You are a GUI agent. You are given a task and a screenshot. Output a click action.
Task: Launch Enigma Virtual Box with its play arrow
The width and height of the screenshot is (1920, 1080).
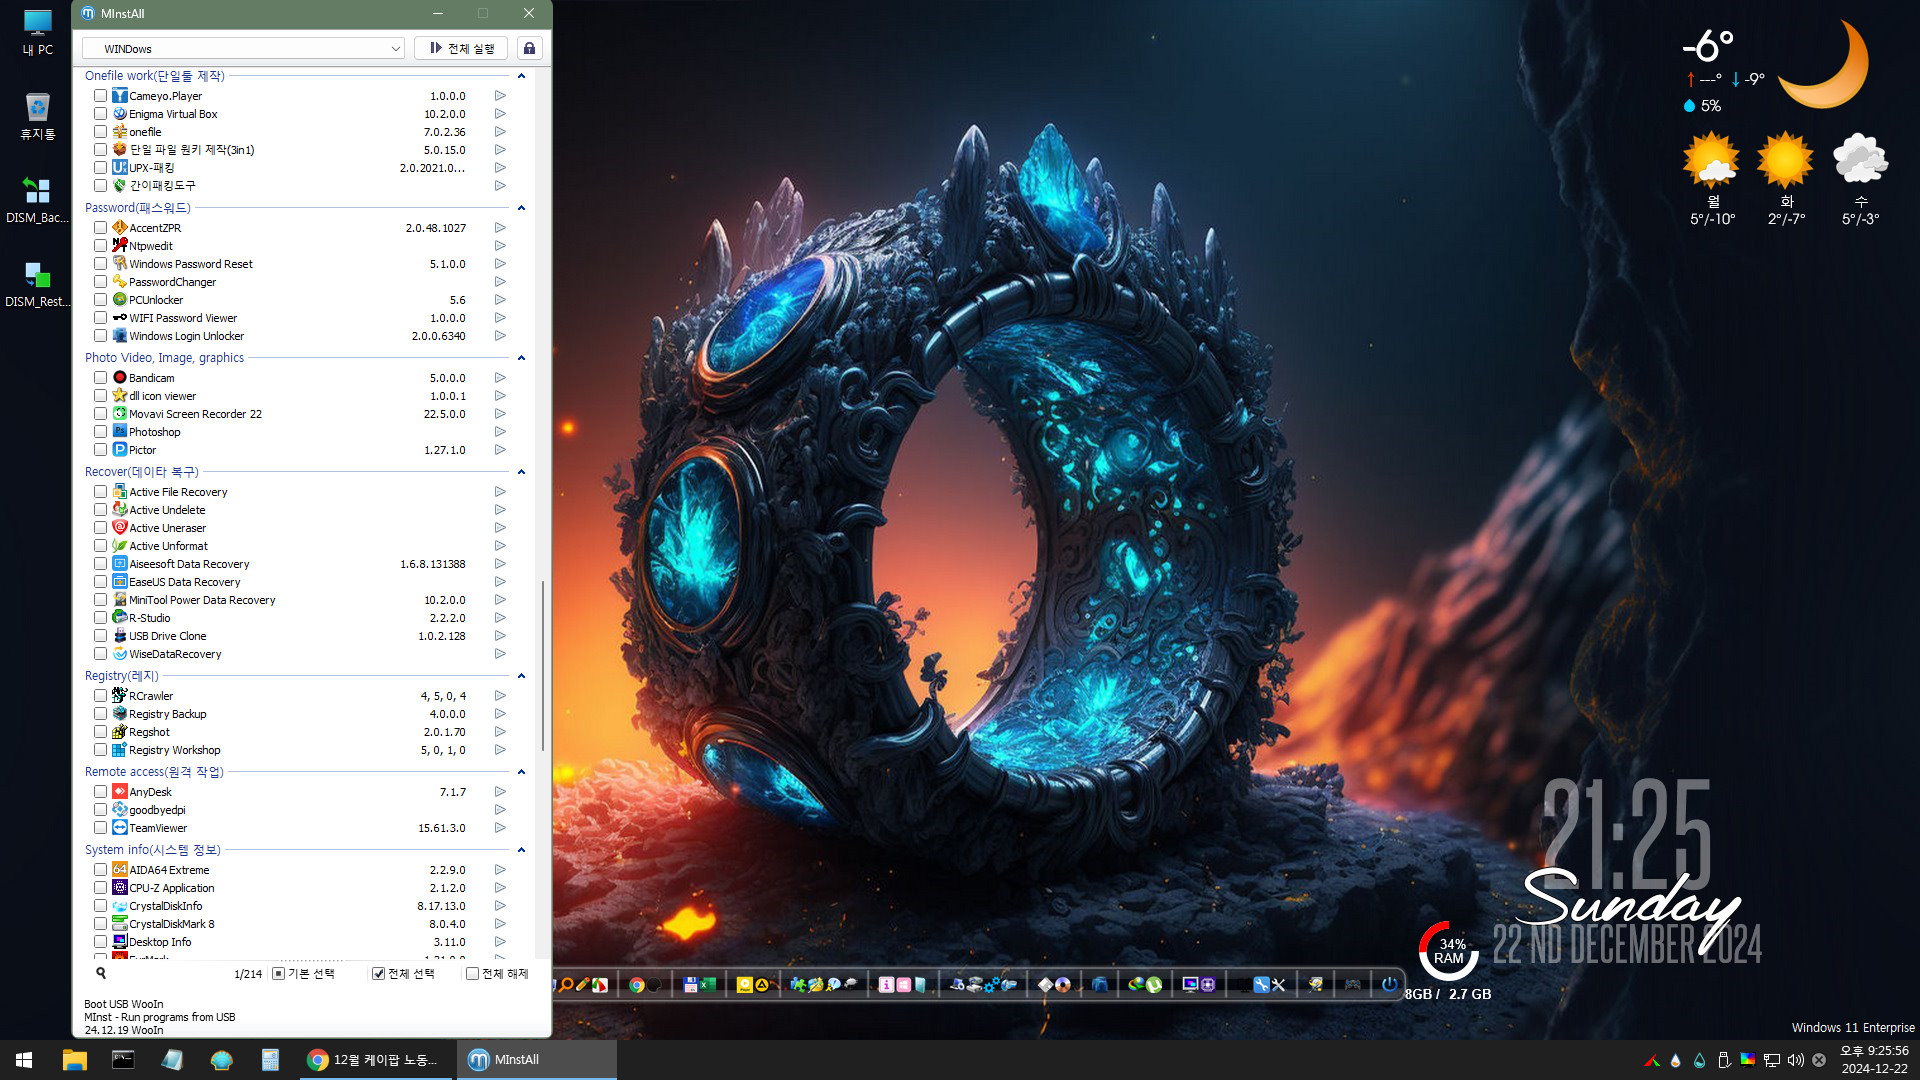click(500, 114)
